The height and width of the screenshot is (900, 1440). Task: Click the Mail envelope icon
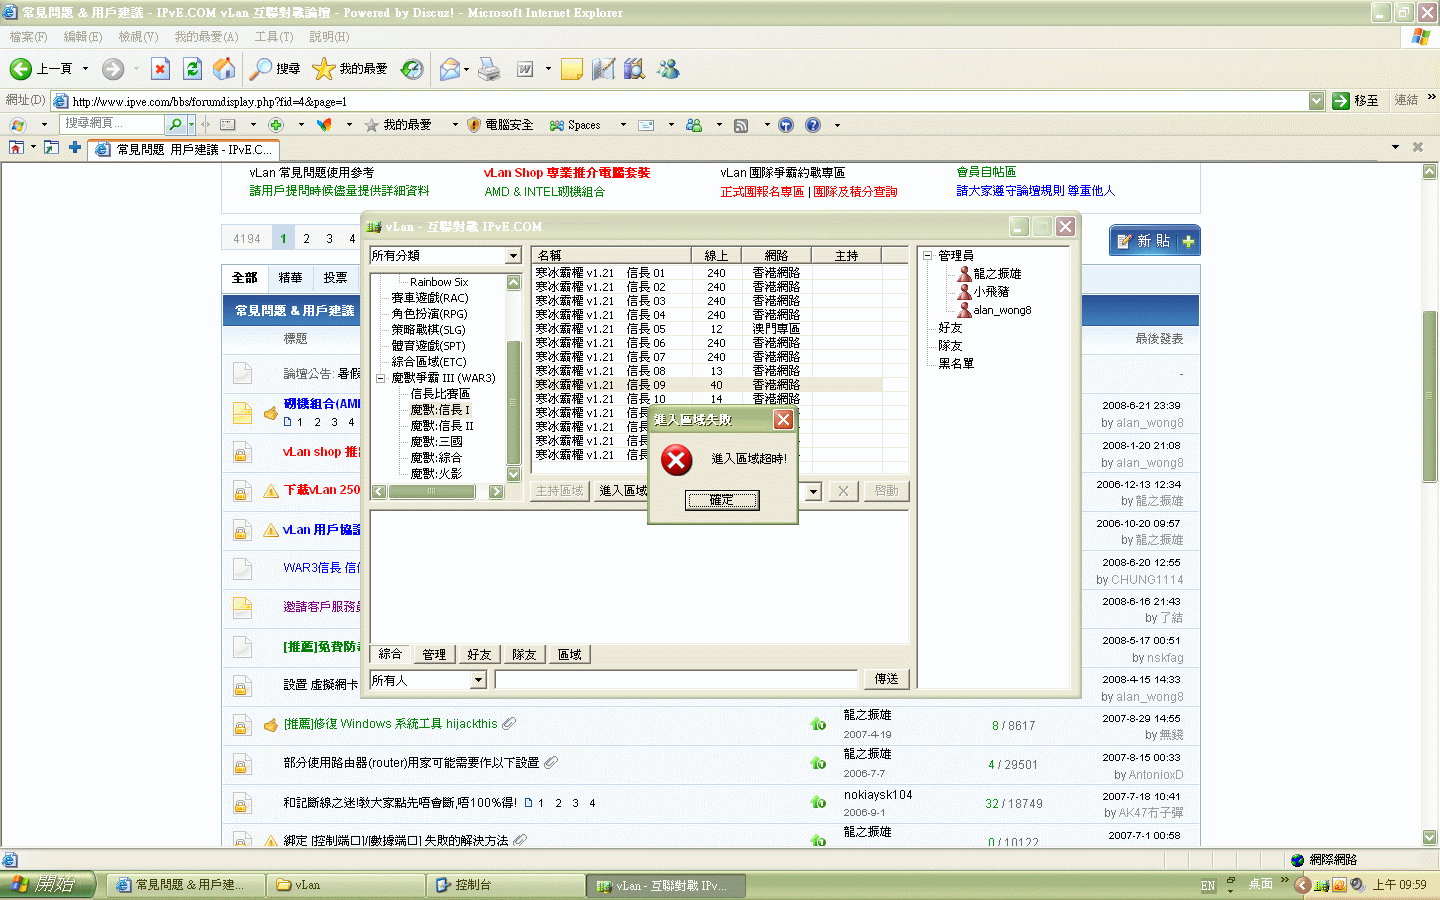tap(450, 68)
